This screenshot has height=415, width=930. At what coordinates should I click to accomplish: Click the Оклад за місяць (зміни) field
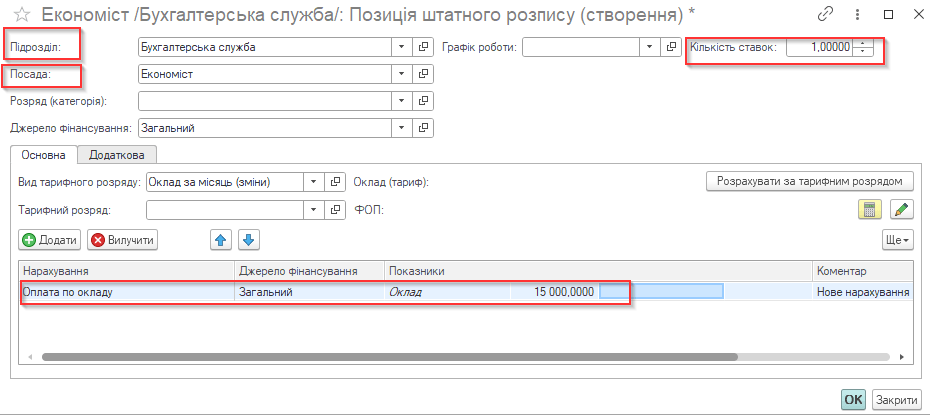pyautogui.click(x=225, y=182)
